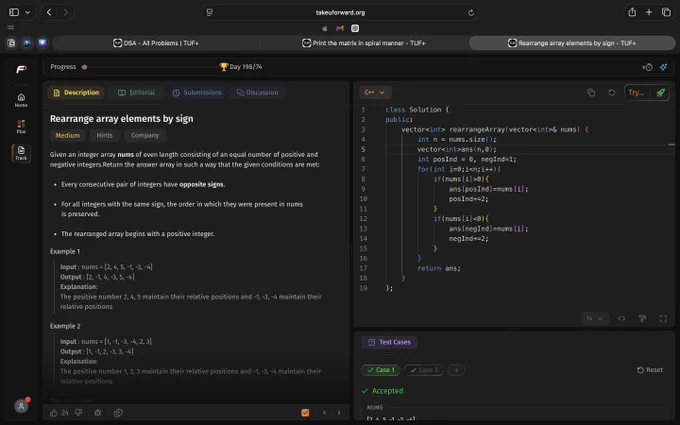Open font size 14 dropdown
This screenshot has height=425, width=680.
pos(594,318)
